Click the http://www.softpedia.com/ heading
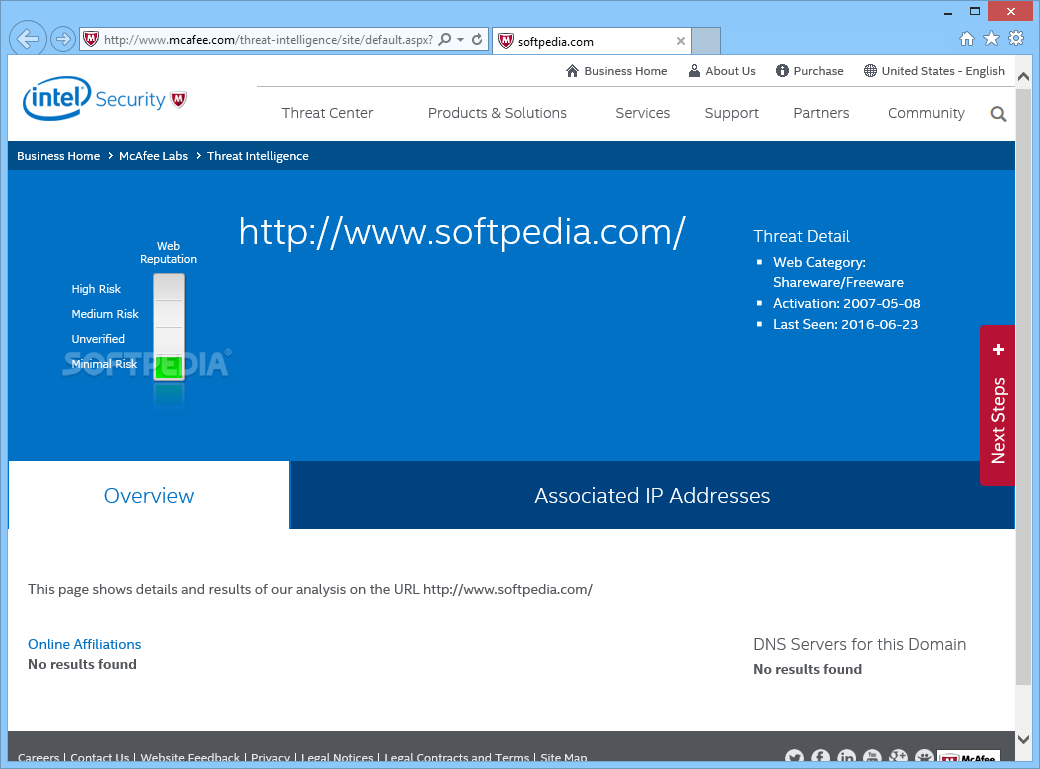 [x=462, y=232]
